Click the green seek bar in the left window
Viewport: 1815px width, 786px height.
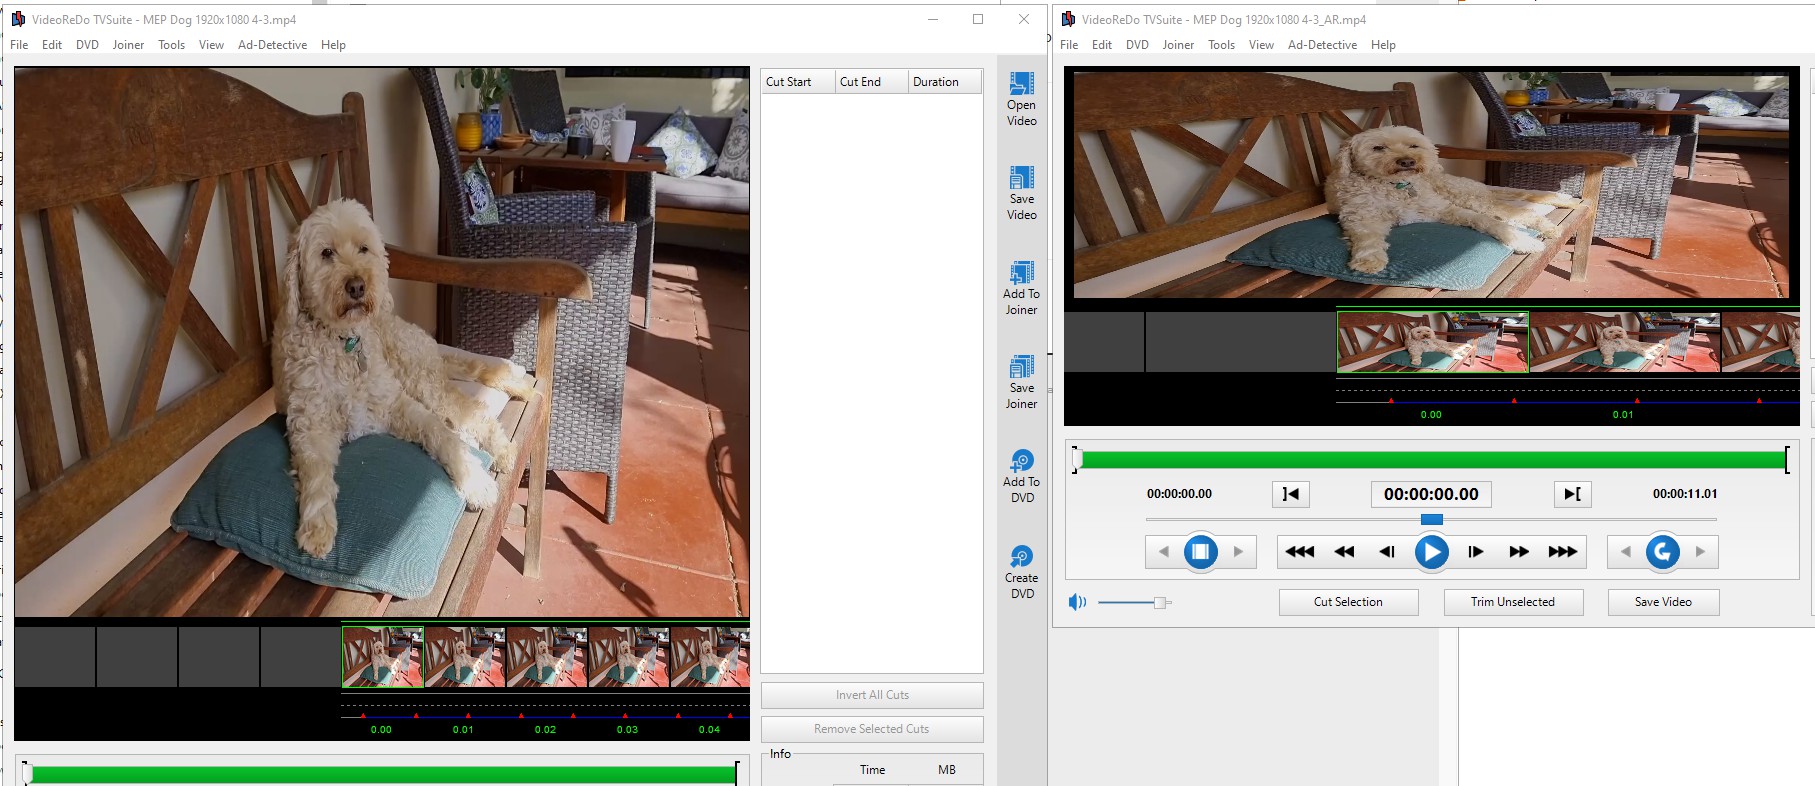pyautogui.click(x=383, y=774)
